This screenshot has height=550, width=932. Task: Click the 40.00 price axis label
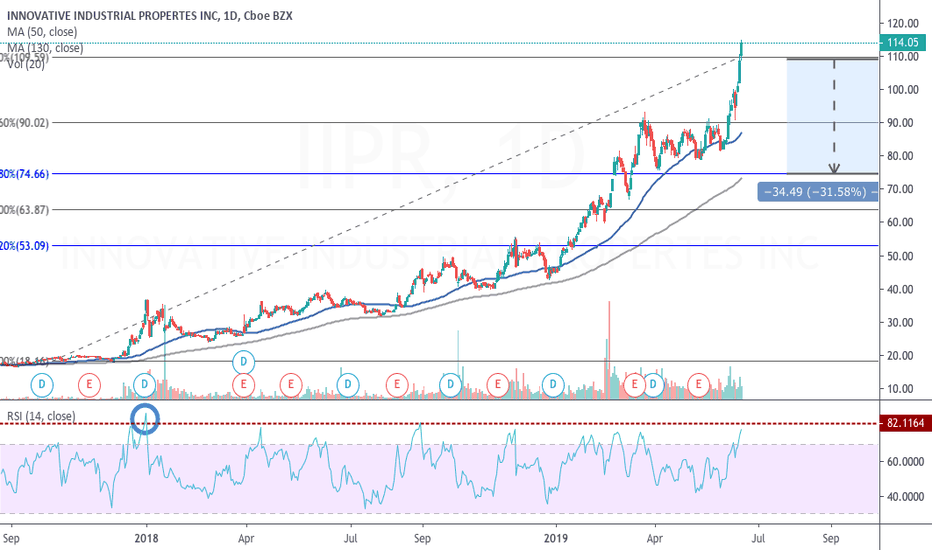(899, 289)
